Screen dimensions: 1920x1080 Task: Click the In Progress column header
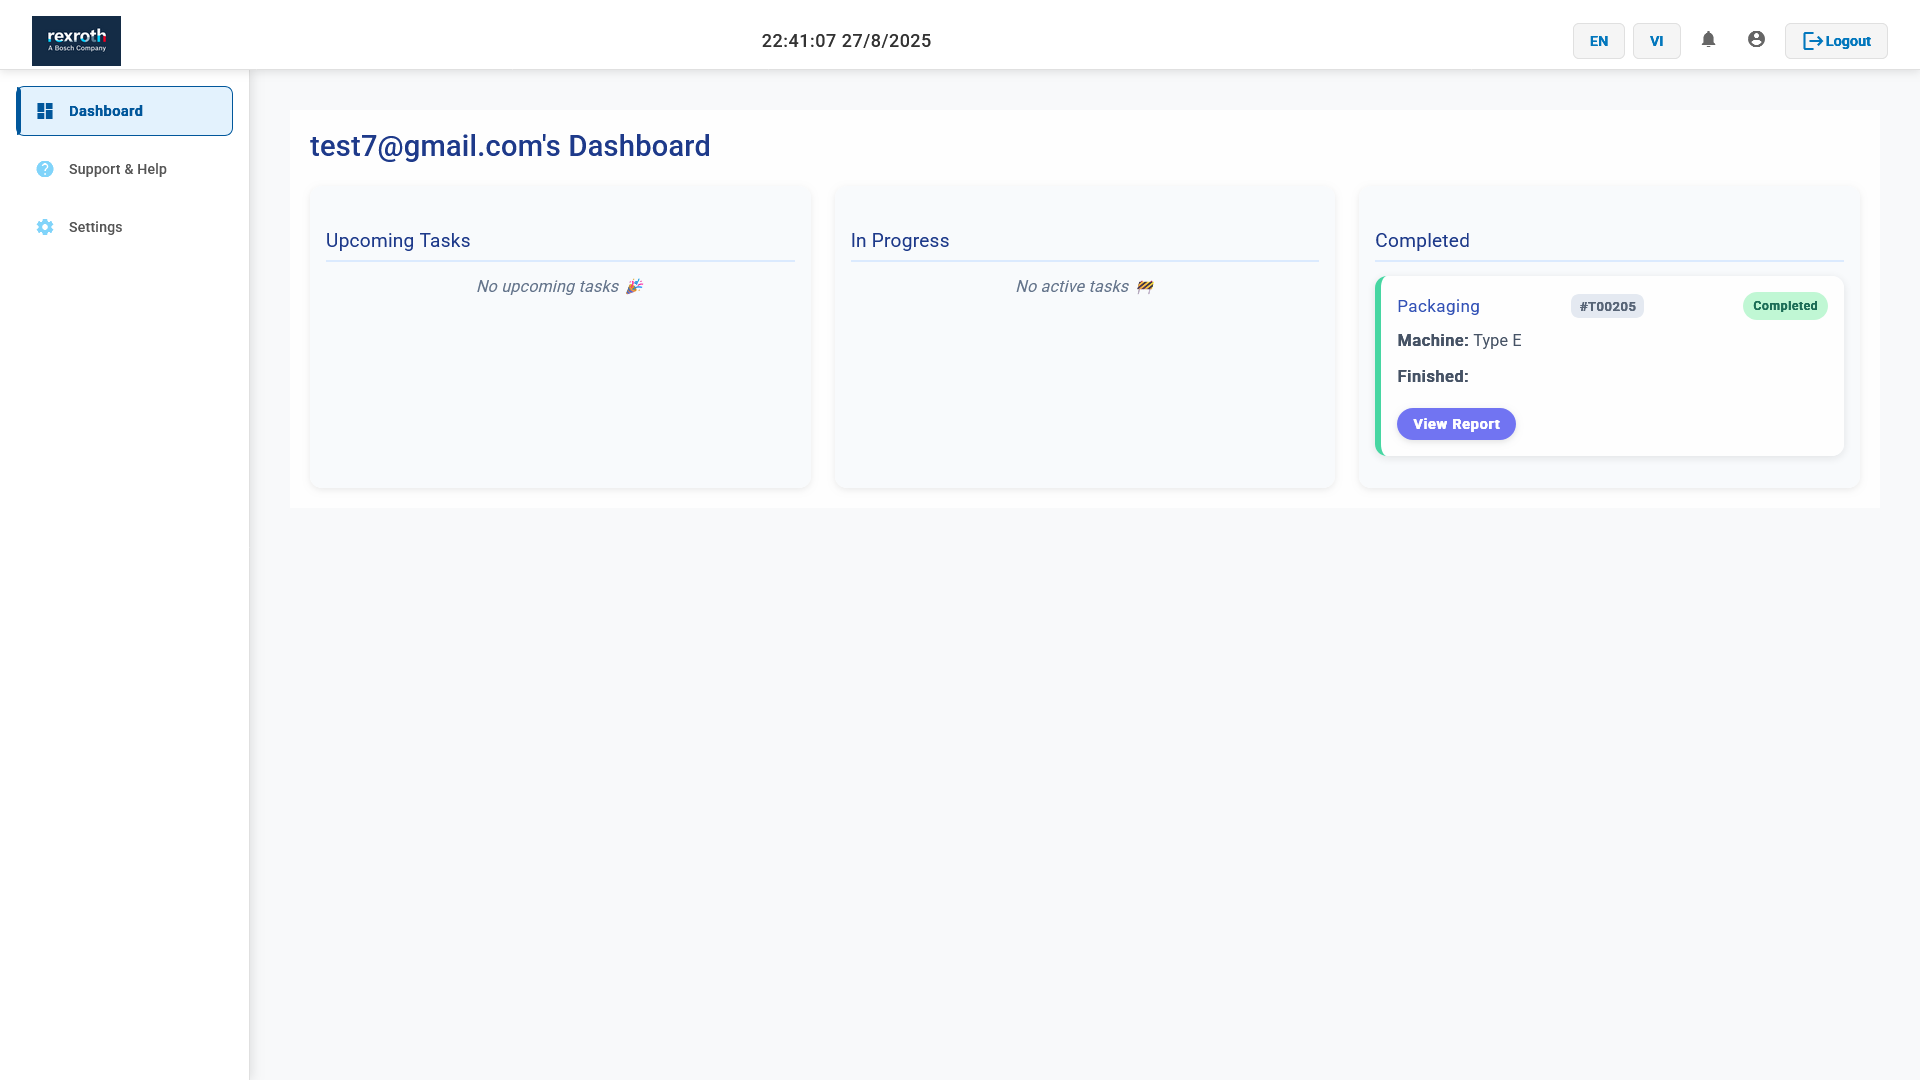coord(900,241)
